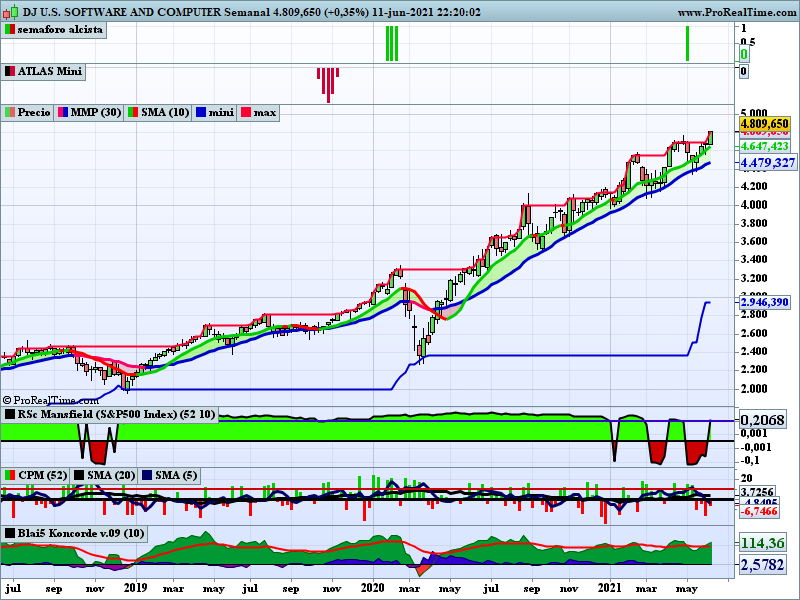Click the yellow 4.809,650 price tag

tap(764, 124)
